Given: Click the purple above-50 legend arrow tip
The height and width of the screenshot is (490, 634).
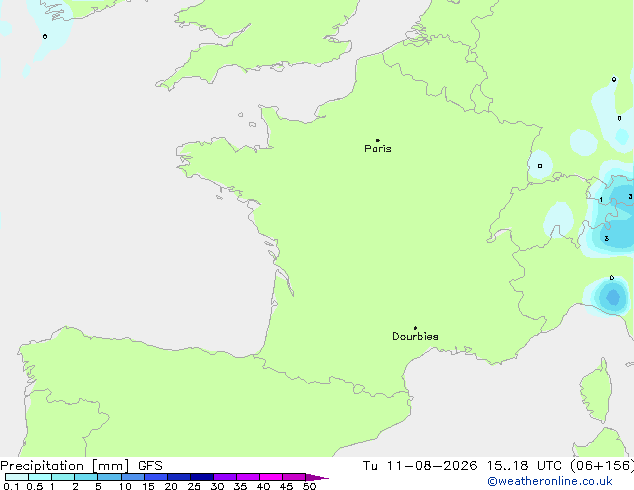Looking at the screenshot, I should tap(317, 477).
